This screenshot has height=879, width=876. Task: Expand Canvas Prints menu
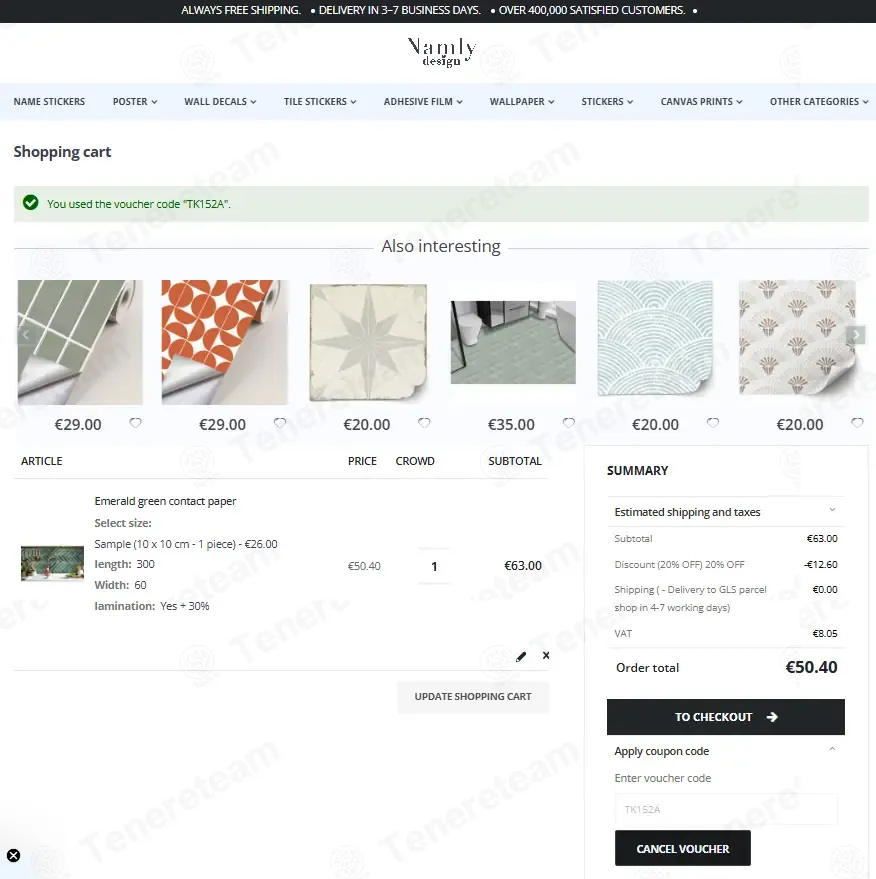tap(701, 101)
